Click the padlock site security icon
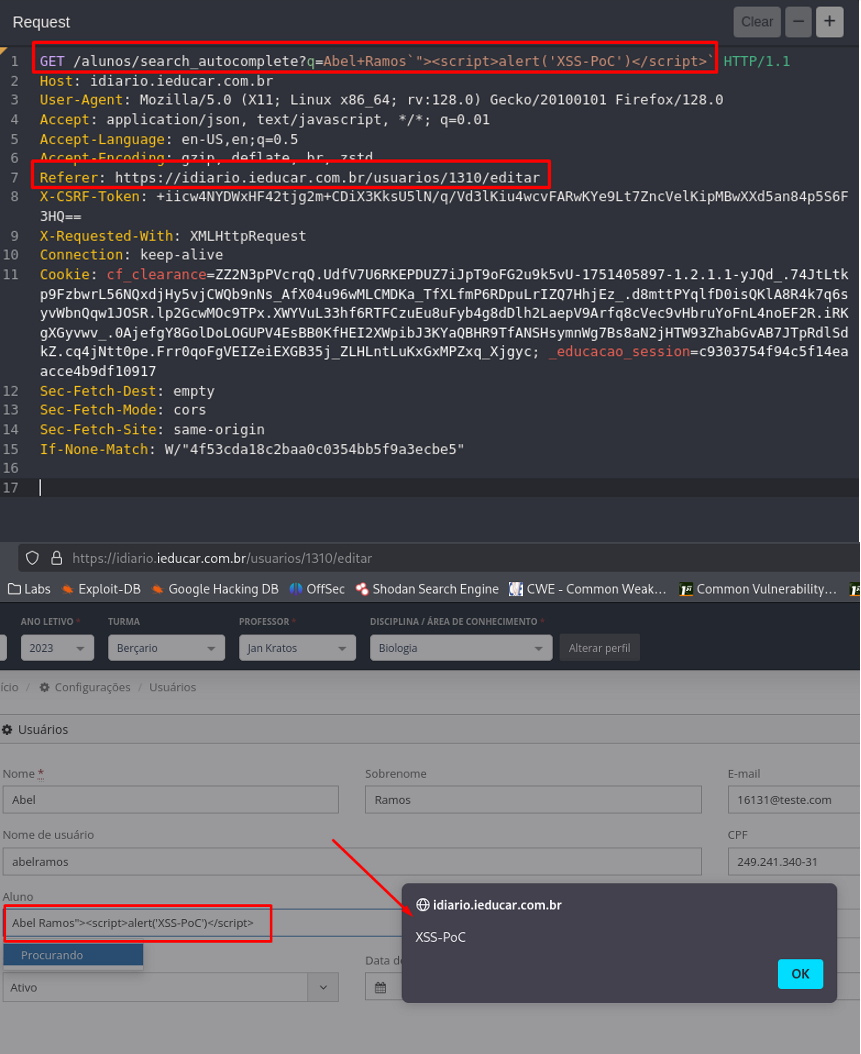Screen dimensions: 861x1054 (x=57, y=558)
